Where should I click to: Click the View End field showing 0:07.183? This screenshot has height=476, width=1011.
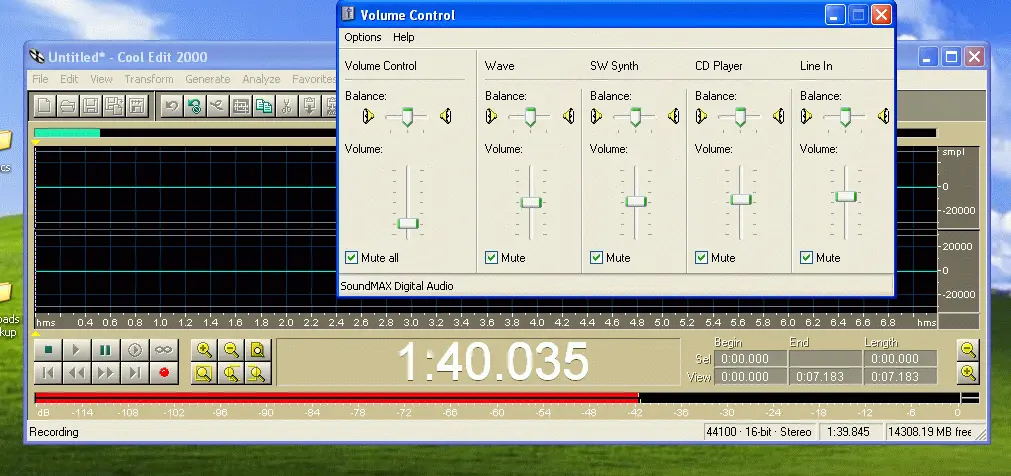(x=825, y=377)
